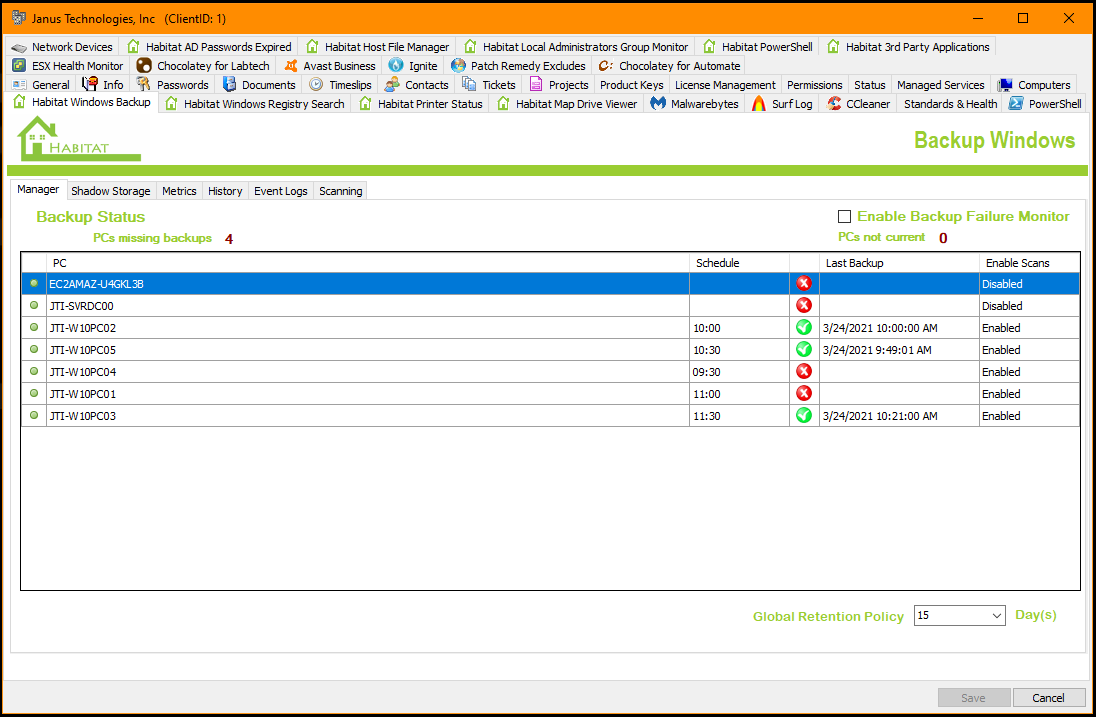1096x717 pixels.
Task: Enable the Backup Failure Monitor checkbox
Action: coord(845,217)
